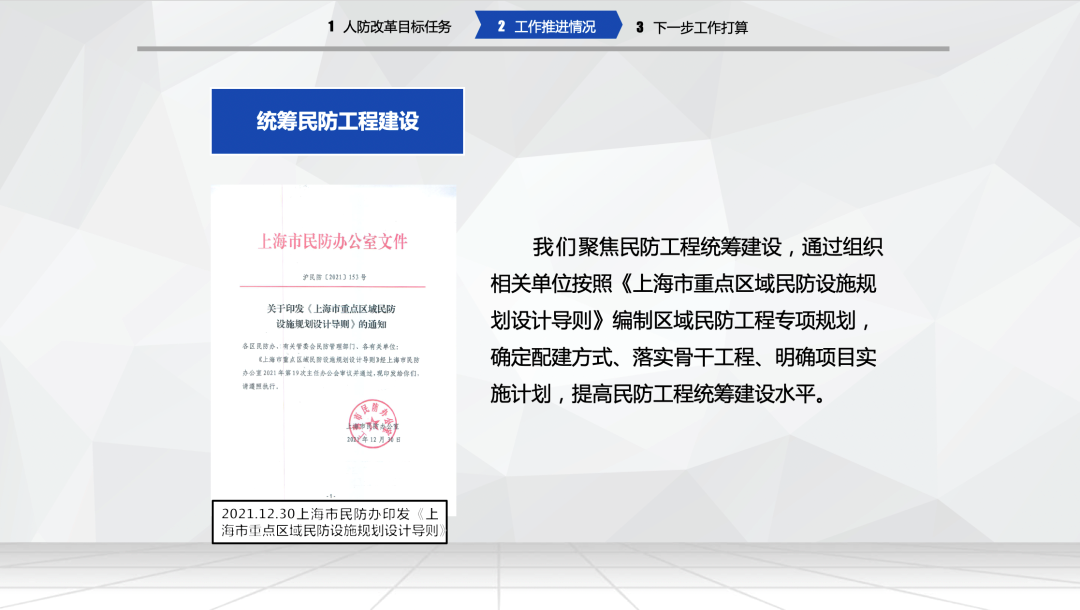This screenshot has width=1080, height=610.
Task: Click the numeral 2 in the blue arrow
Action: (x=501, y=26)
